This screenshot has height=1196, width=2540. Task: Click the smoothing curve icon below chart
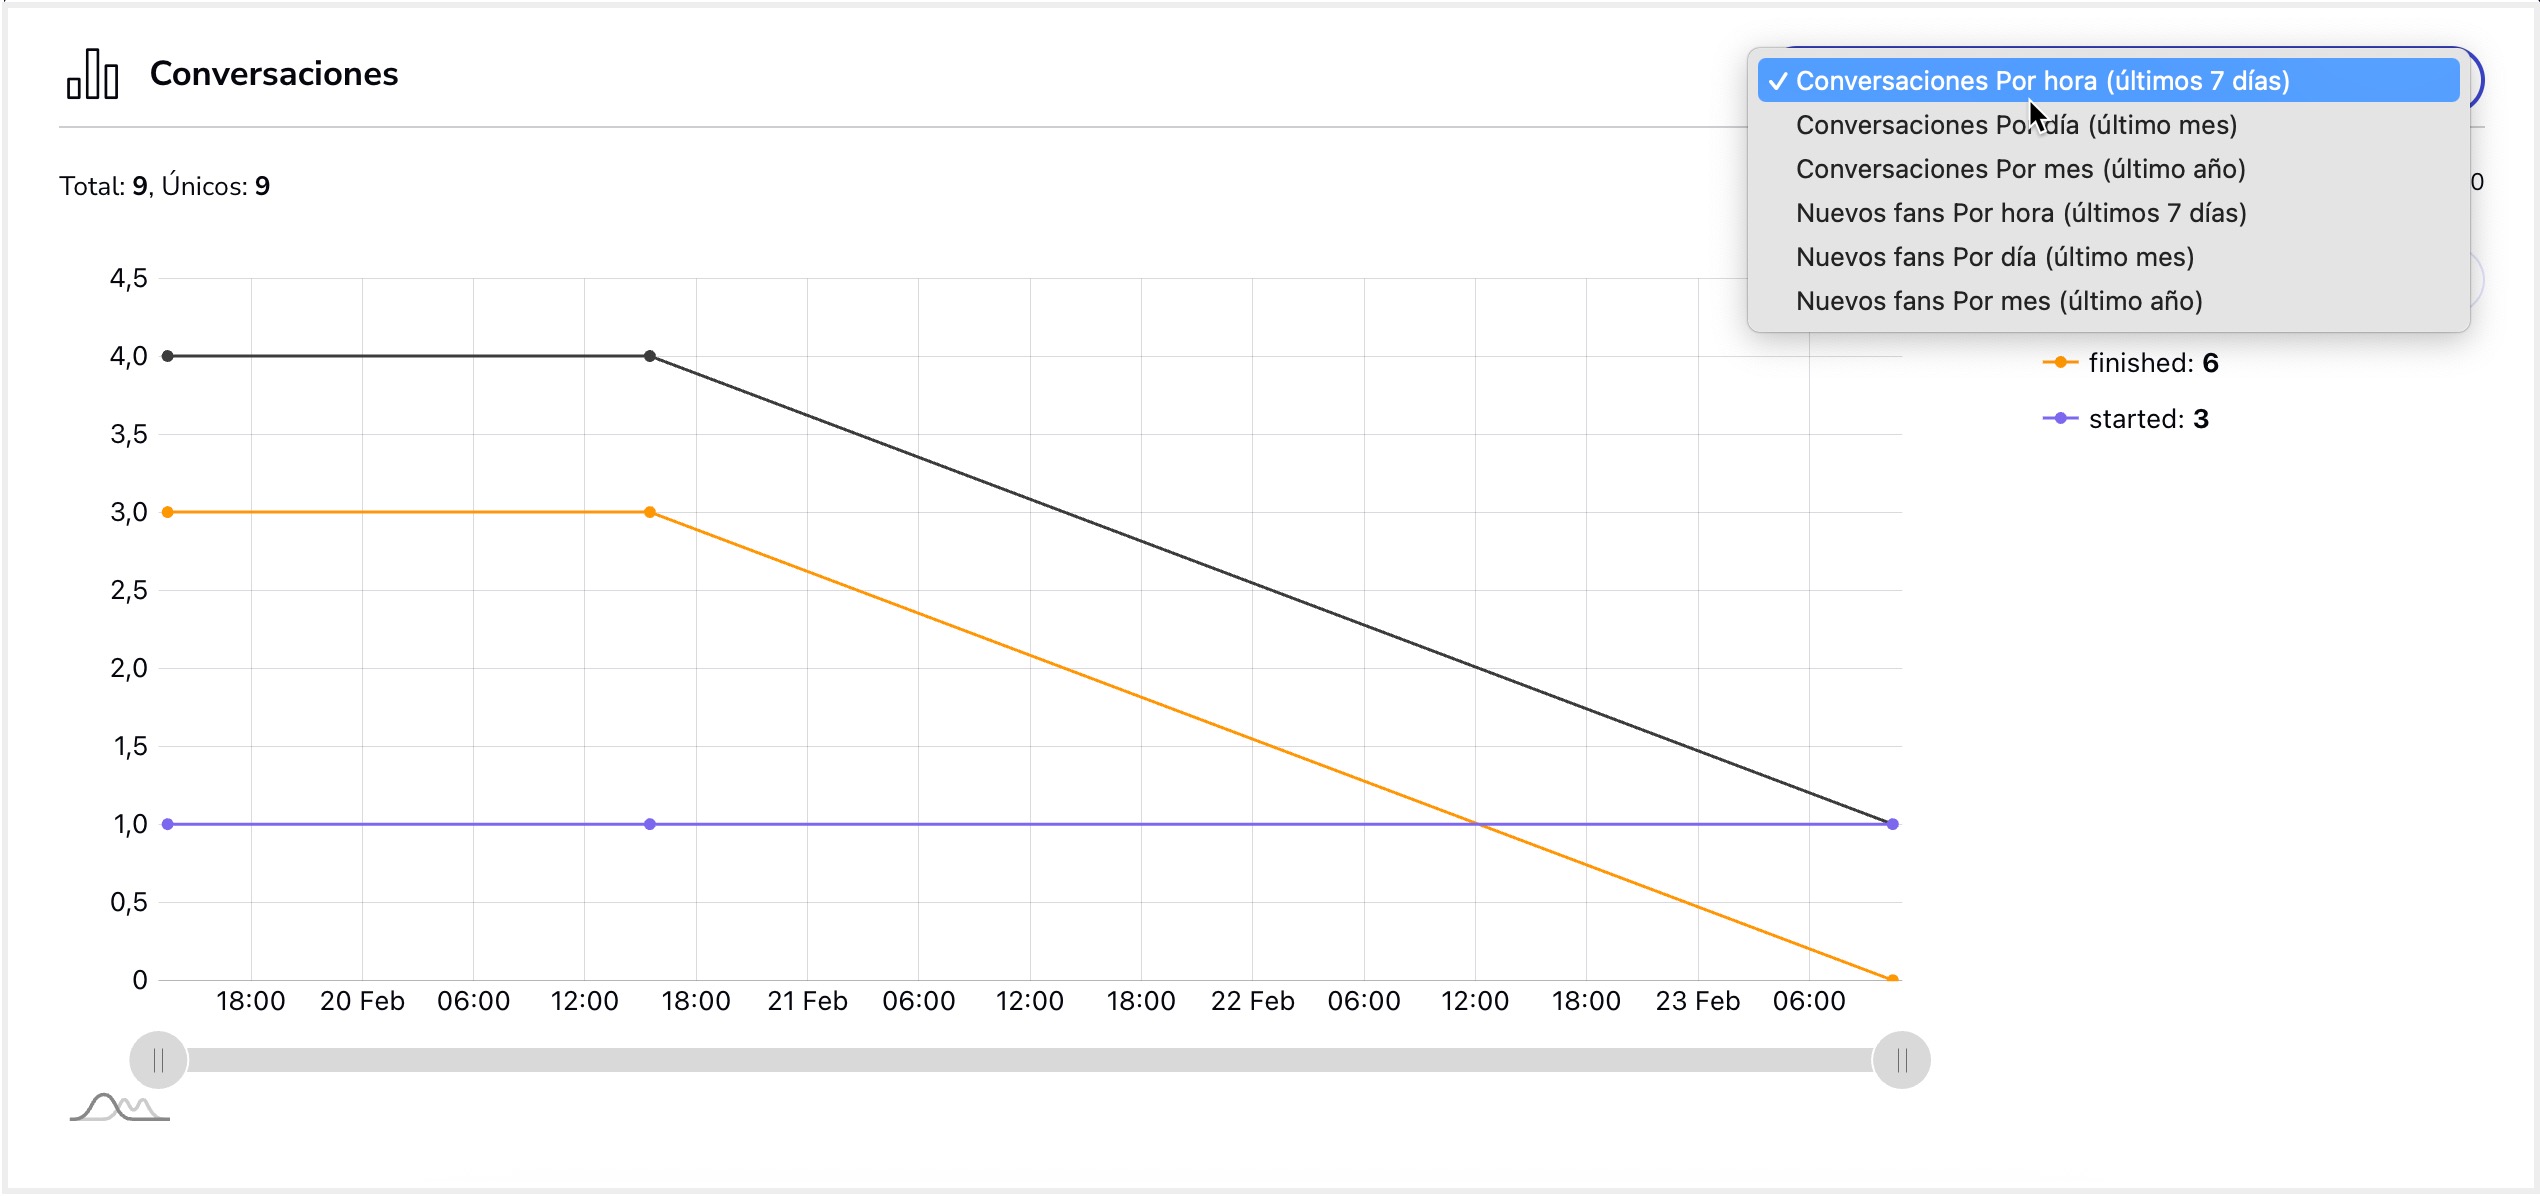tap(120, 1107)
